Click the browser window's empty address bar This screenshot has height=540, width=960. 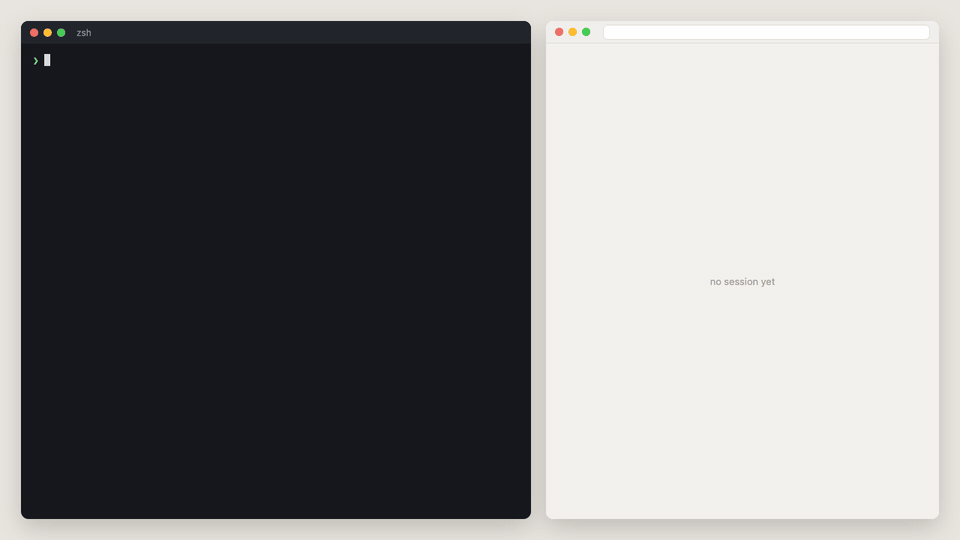[766, 32]
